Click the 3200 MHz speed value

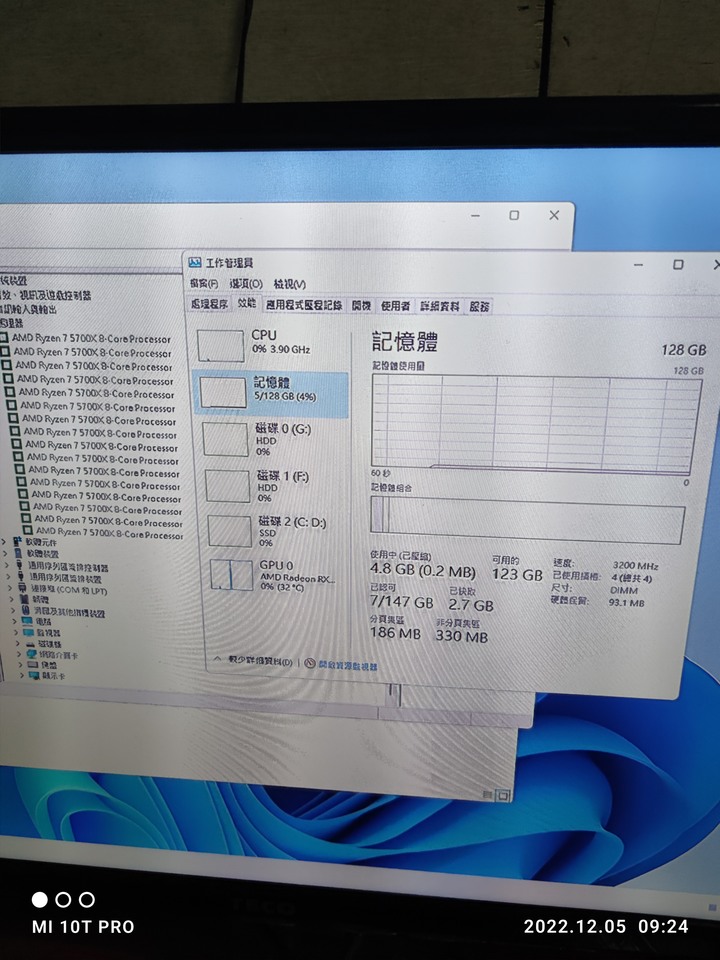(x=636, y=566)
